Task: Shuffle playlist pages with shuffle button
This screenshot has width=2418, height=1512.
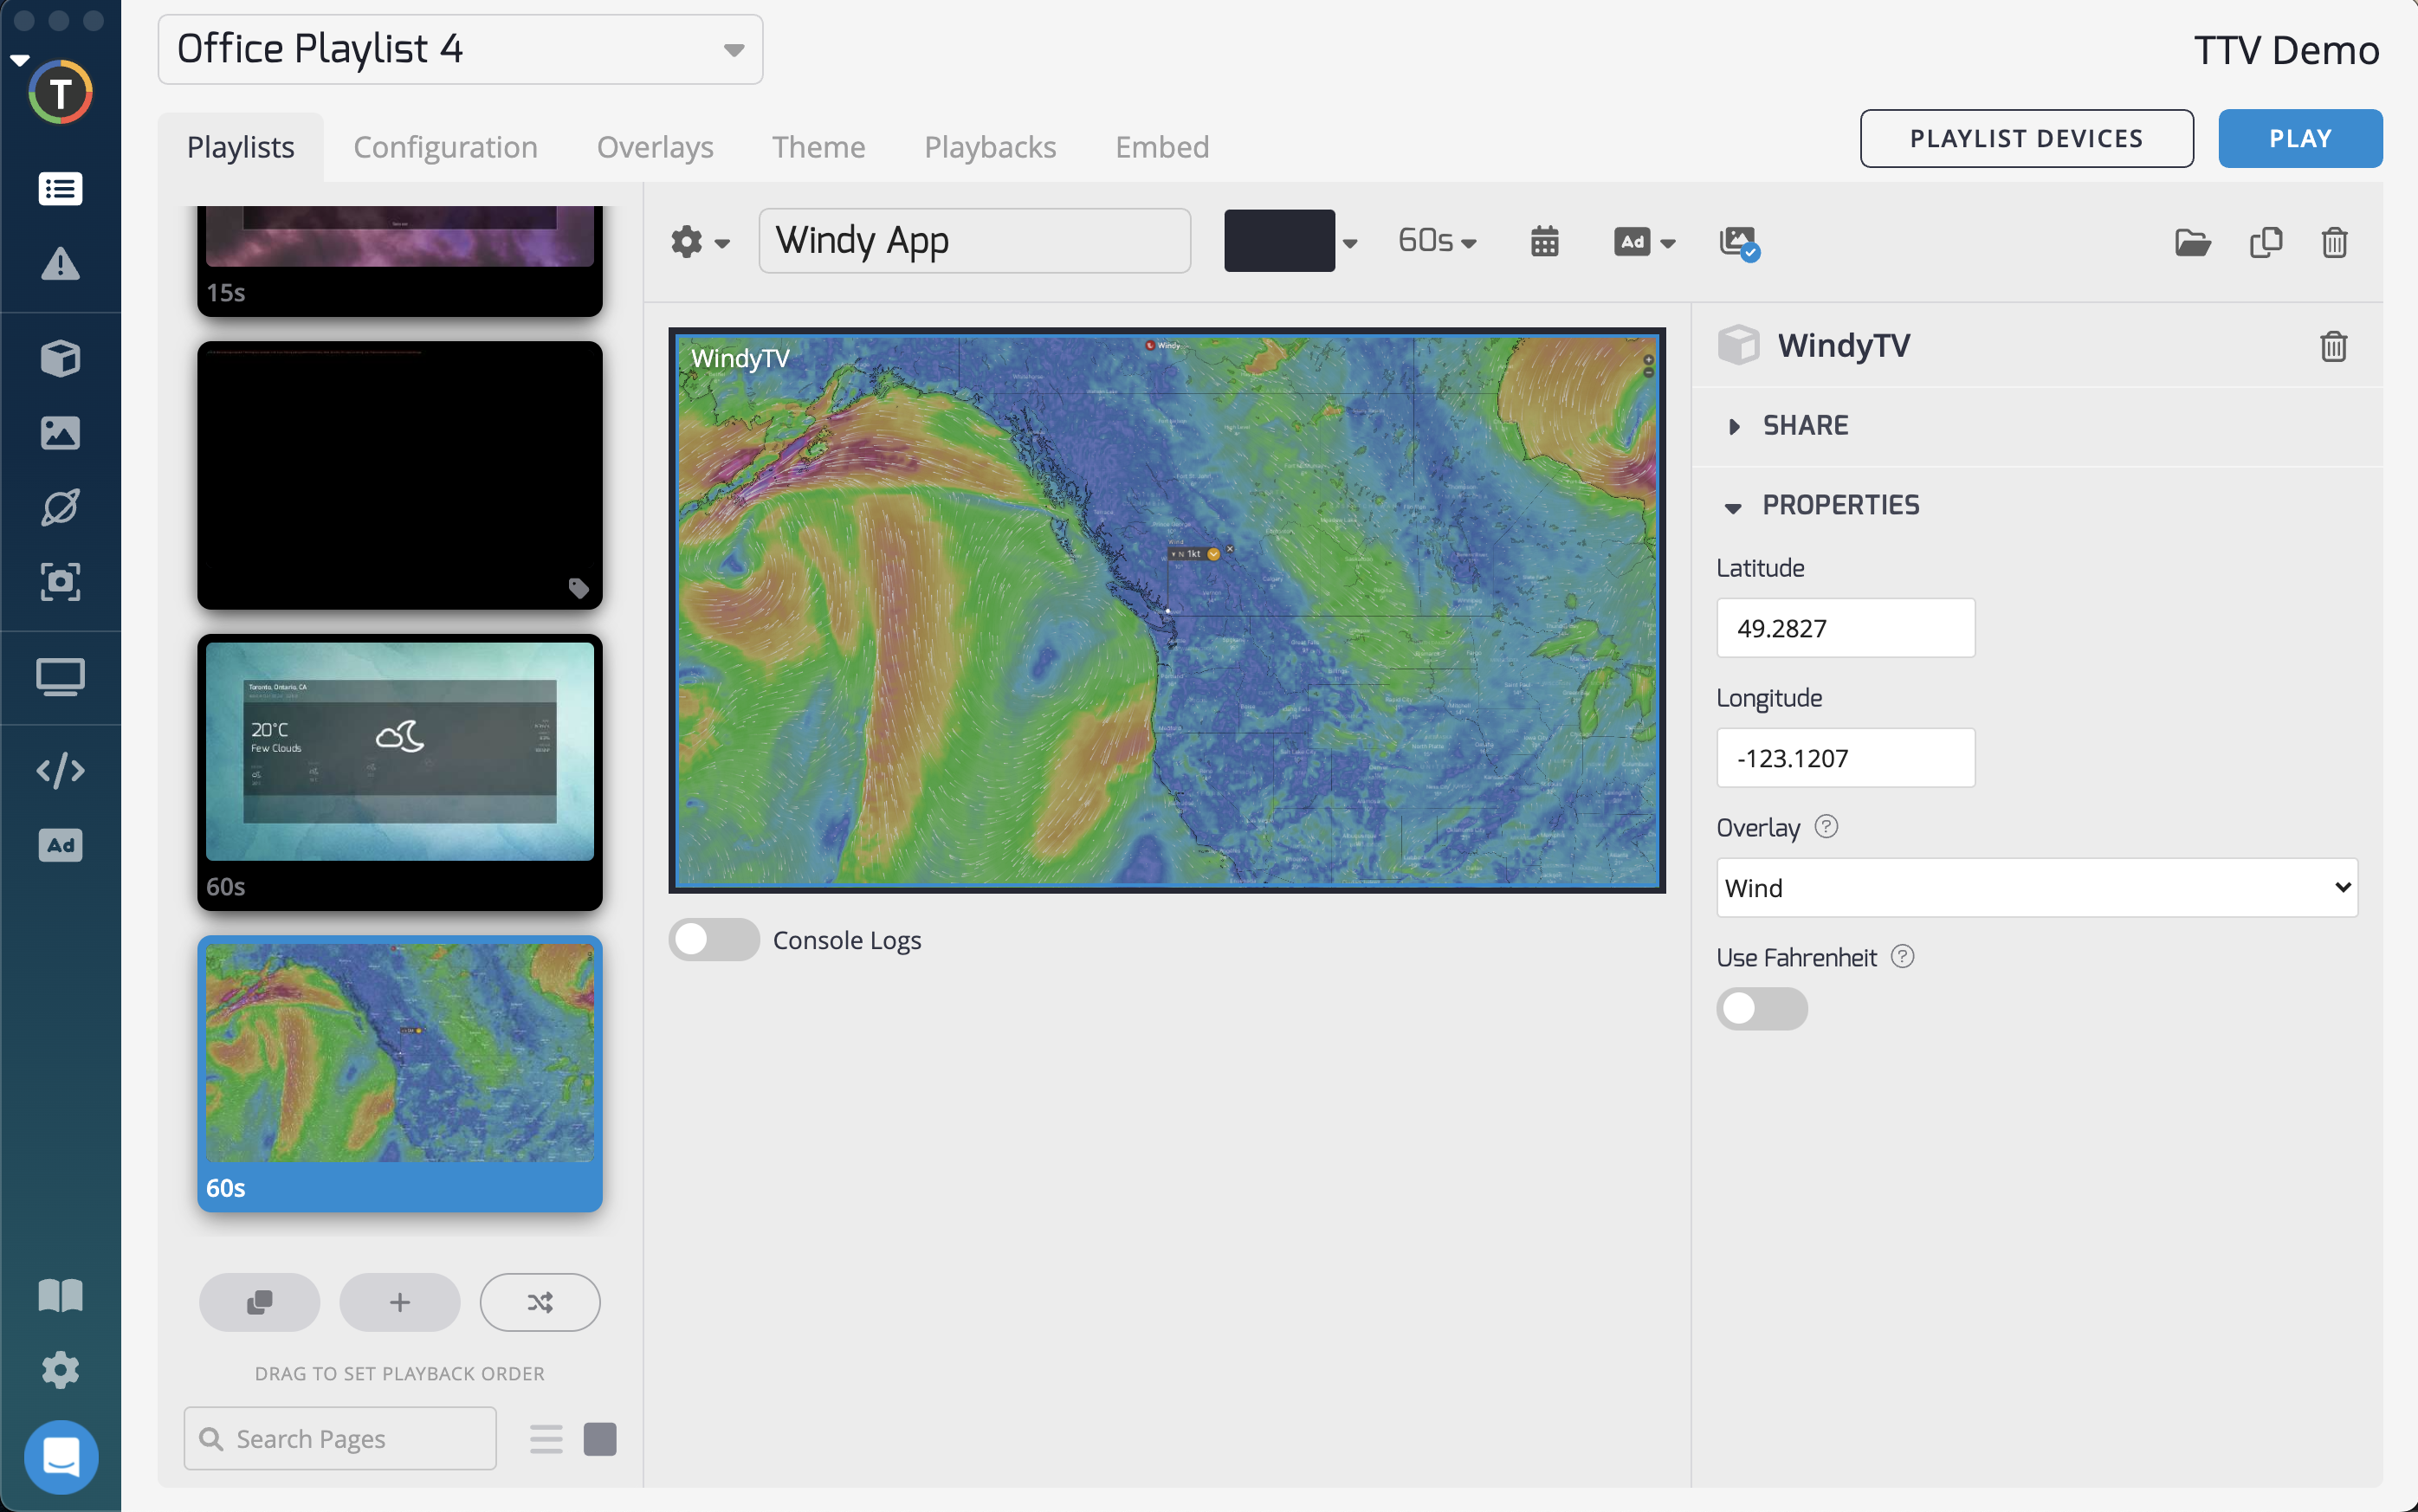Action: [x=540, y=1302]
